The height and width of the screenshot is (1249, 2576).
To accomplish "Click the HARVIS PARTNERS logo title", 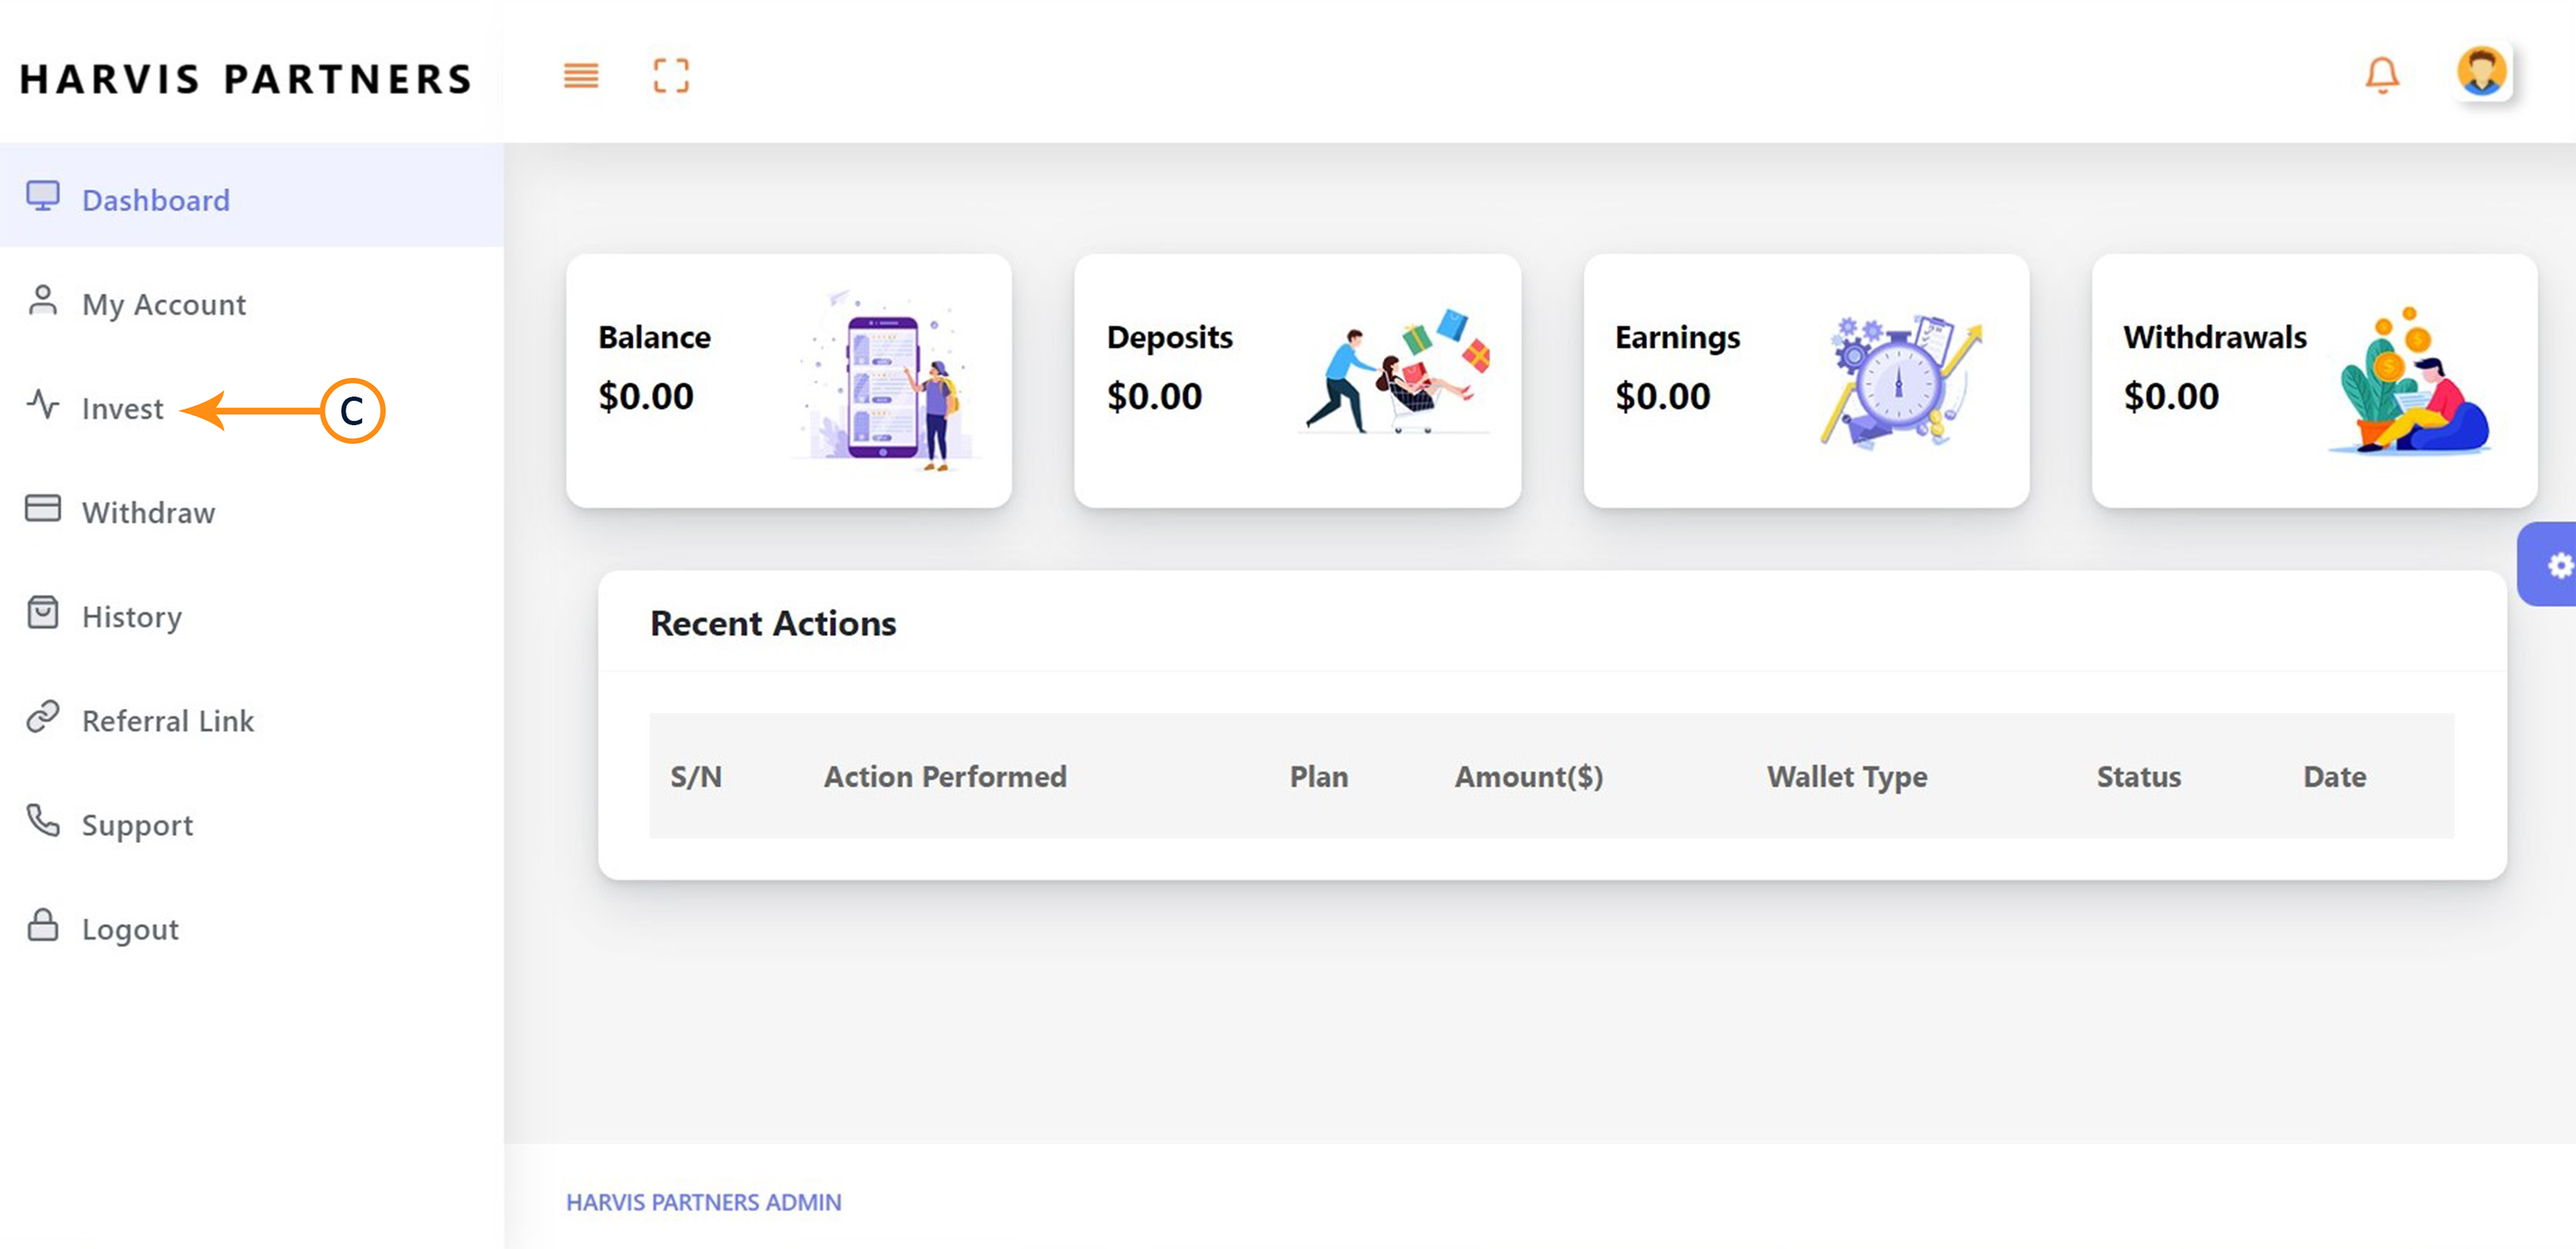I will click(246, 79).
